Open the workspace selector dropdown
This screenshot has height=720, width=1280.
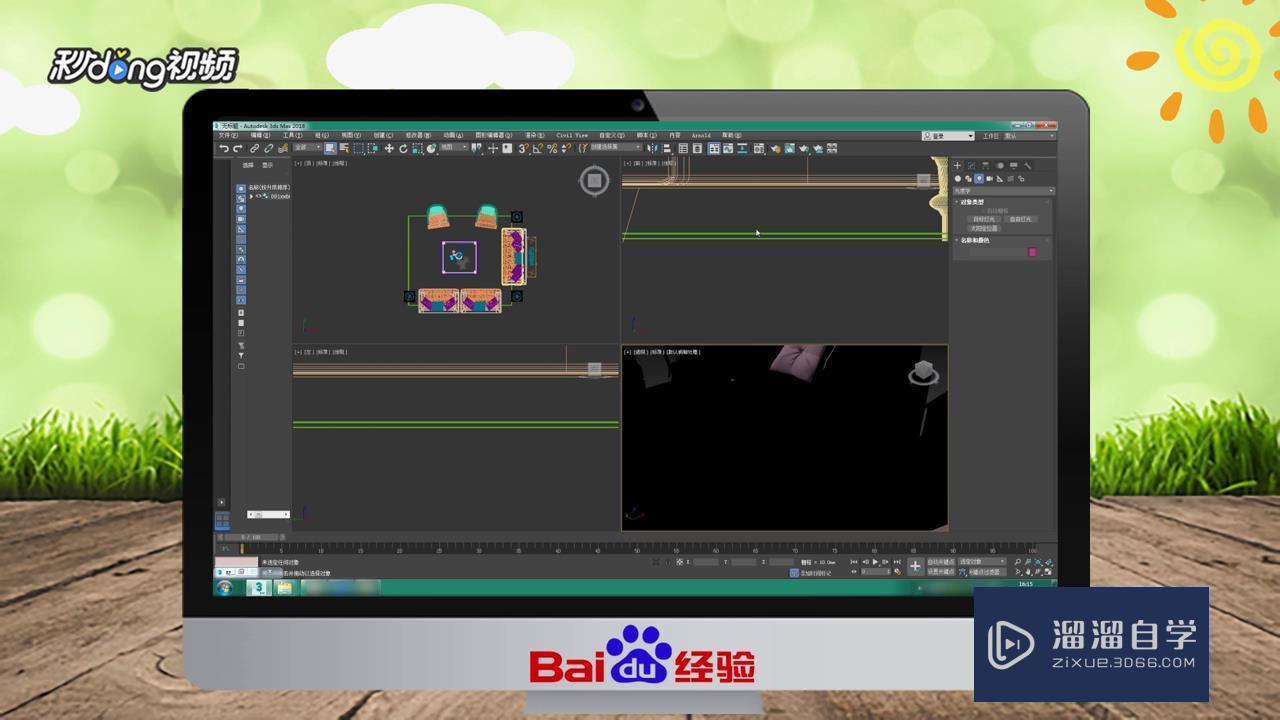(1029, 135)
